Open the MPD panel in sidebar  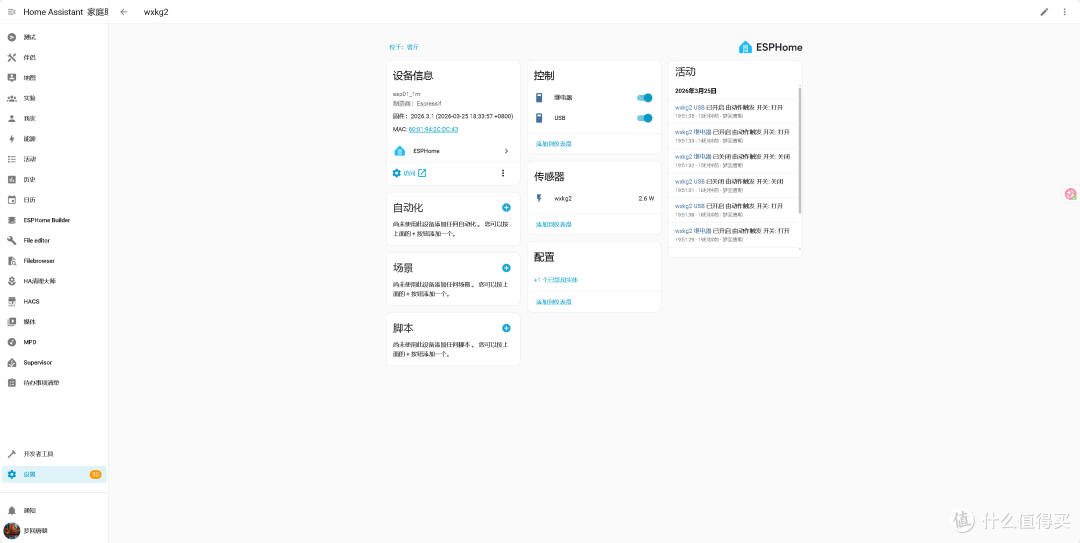(54, 342)
